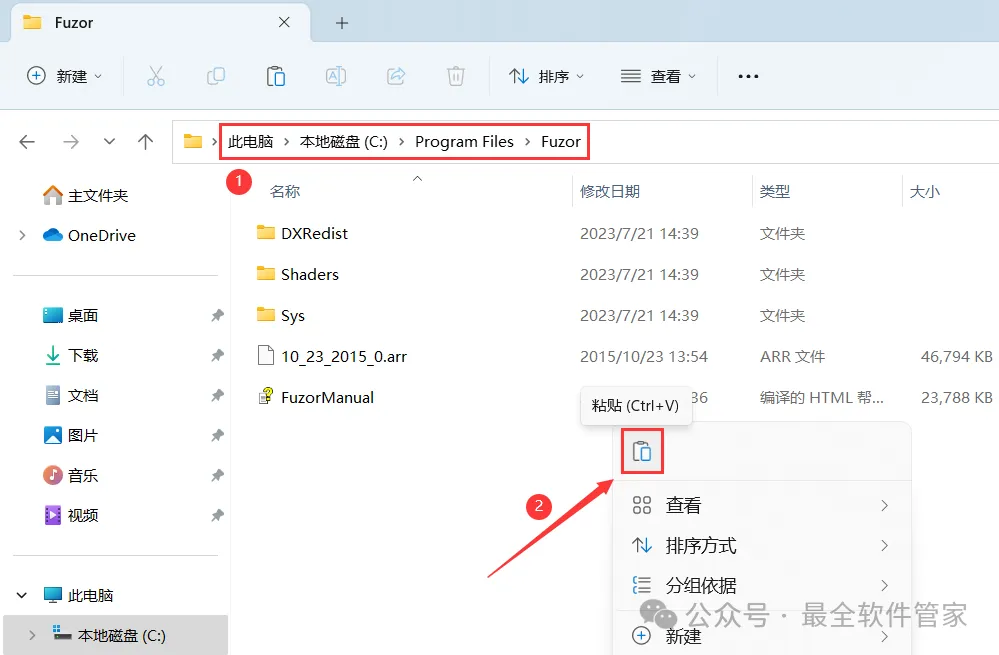
Task: Click the Share icon in toolbar
Action: 396,76
